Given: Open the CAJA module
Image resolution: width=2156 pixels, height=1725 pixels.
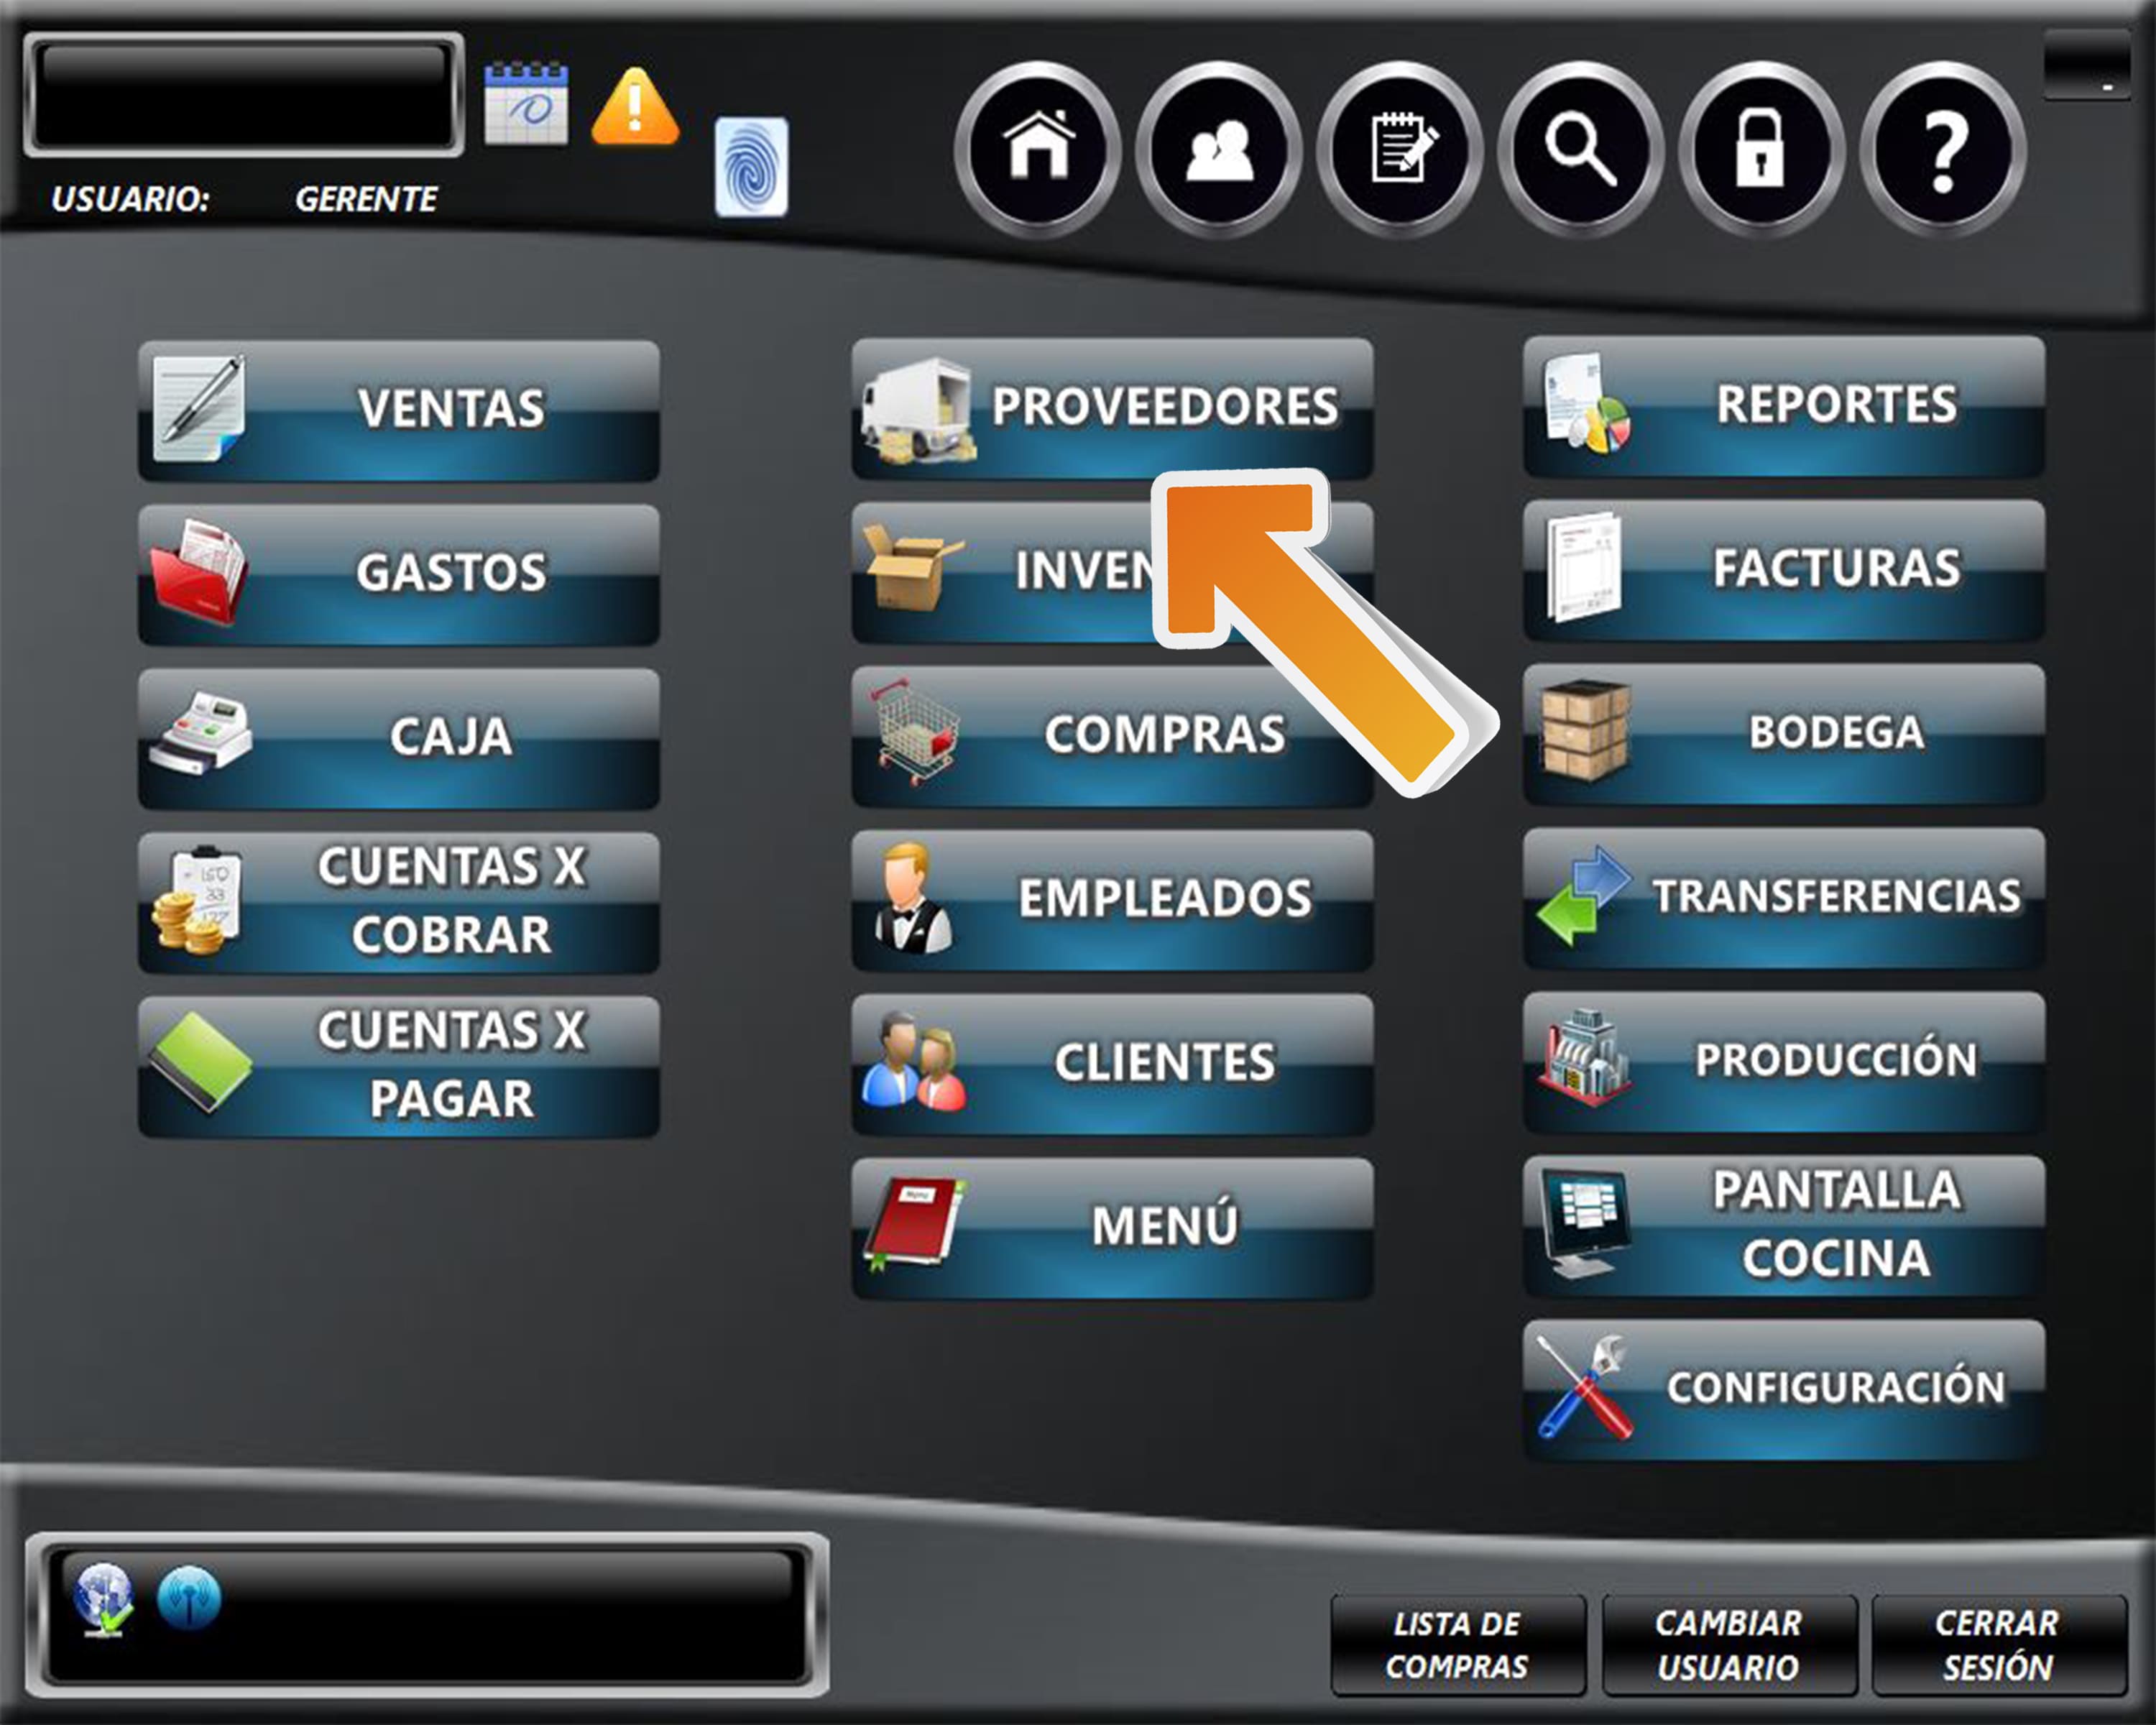Looking at the screenshot, I should pos(398,738).
